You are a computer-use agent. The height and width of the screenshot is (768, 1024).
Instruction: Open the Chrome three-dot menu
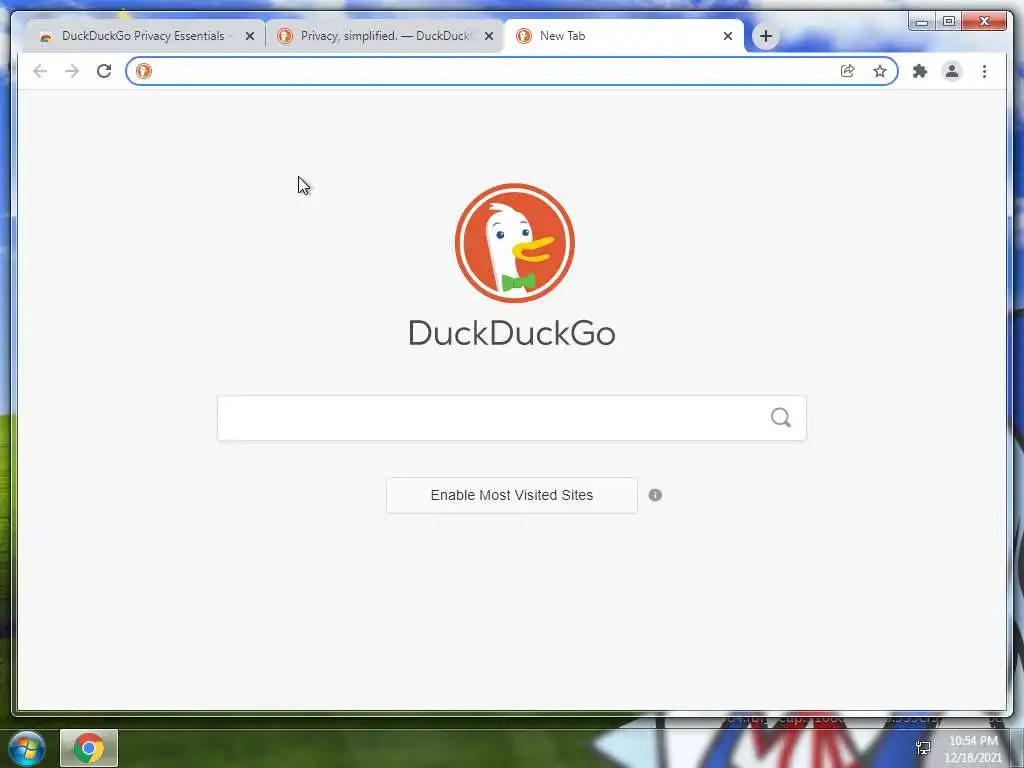click(984, 71)
